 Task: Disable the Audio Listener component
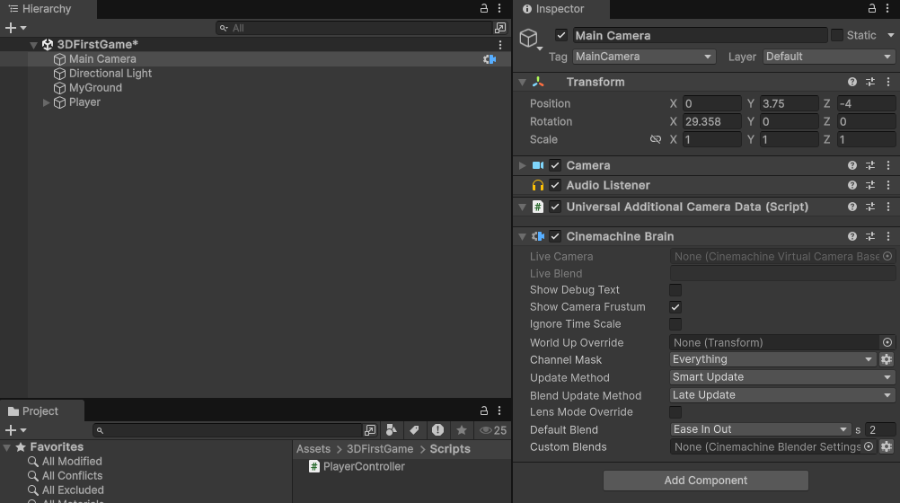tap(554, 185)
